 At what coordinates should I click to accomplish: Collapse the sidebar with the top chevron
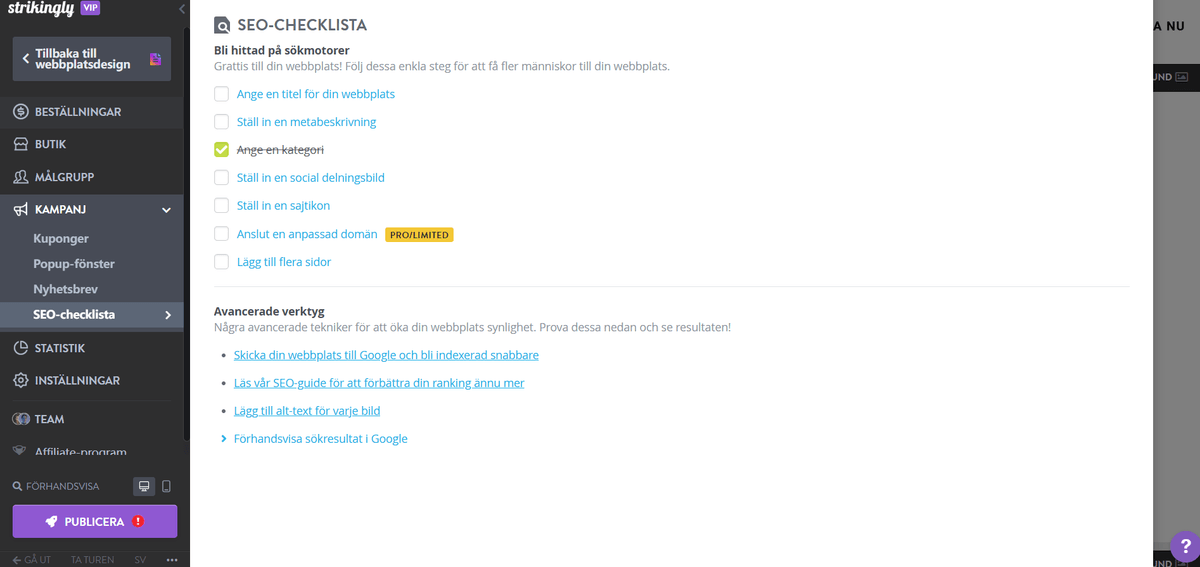point(182,9)
